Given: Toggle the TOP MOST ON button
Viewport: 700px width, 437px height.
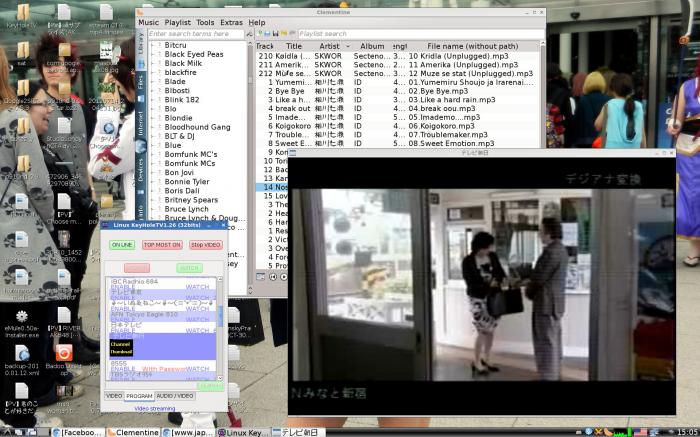Looking at the screenshot, I should tap(162, 245).
